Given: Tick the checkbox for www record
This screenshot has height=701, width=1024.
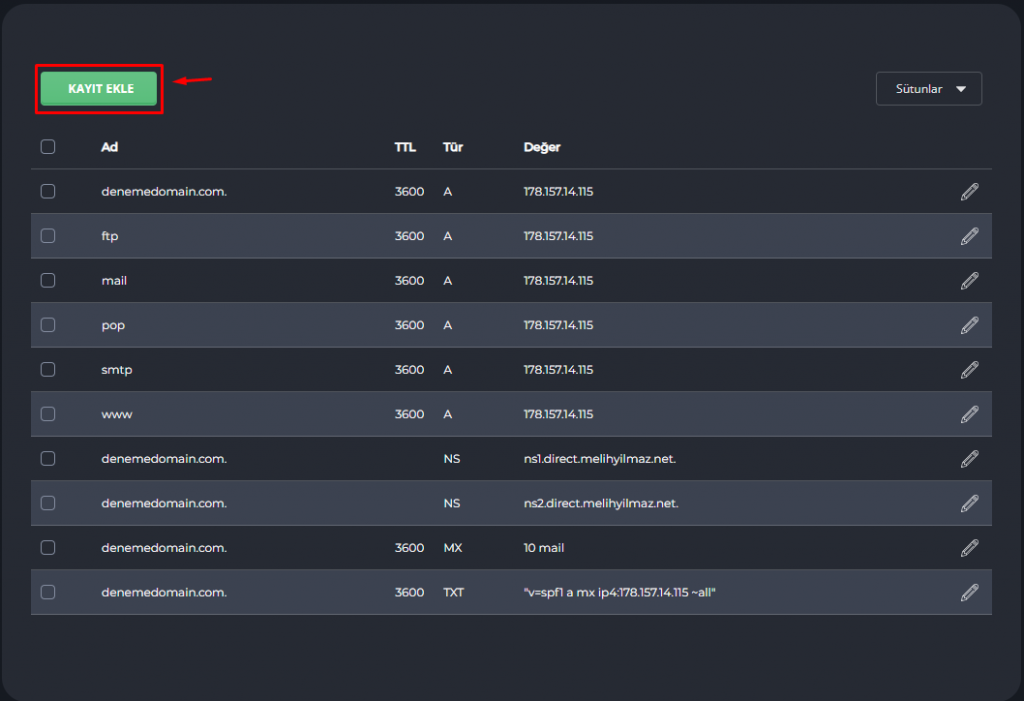Looking at the screenshot, I should click(48, 414).
